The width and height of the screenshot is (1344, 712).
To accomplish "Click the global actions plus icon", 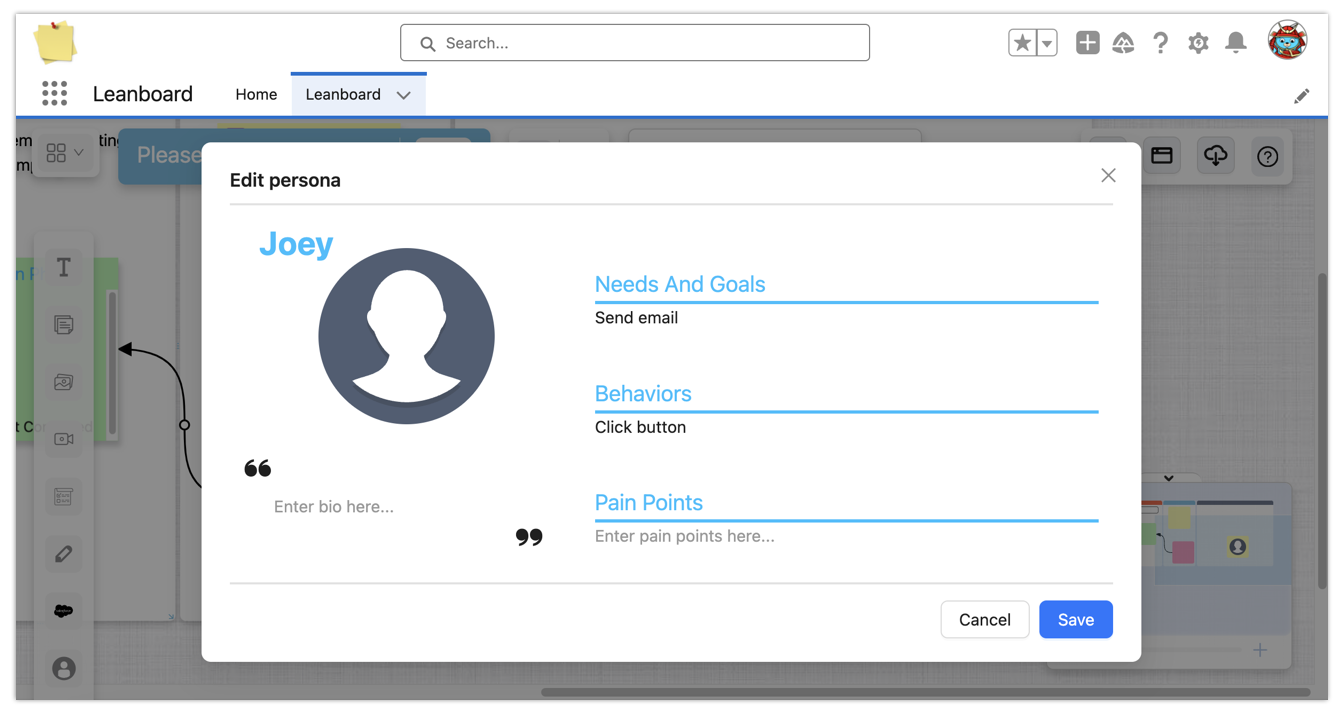I will [x=1087, y=43].
